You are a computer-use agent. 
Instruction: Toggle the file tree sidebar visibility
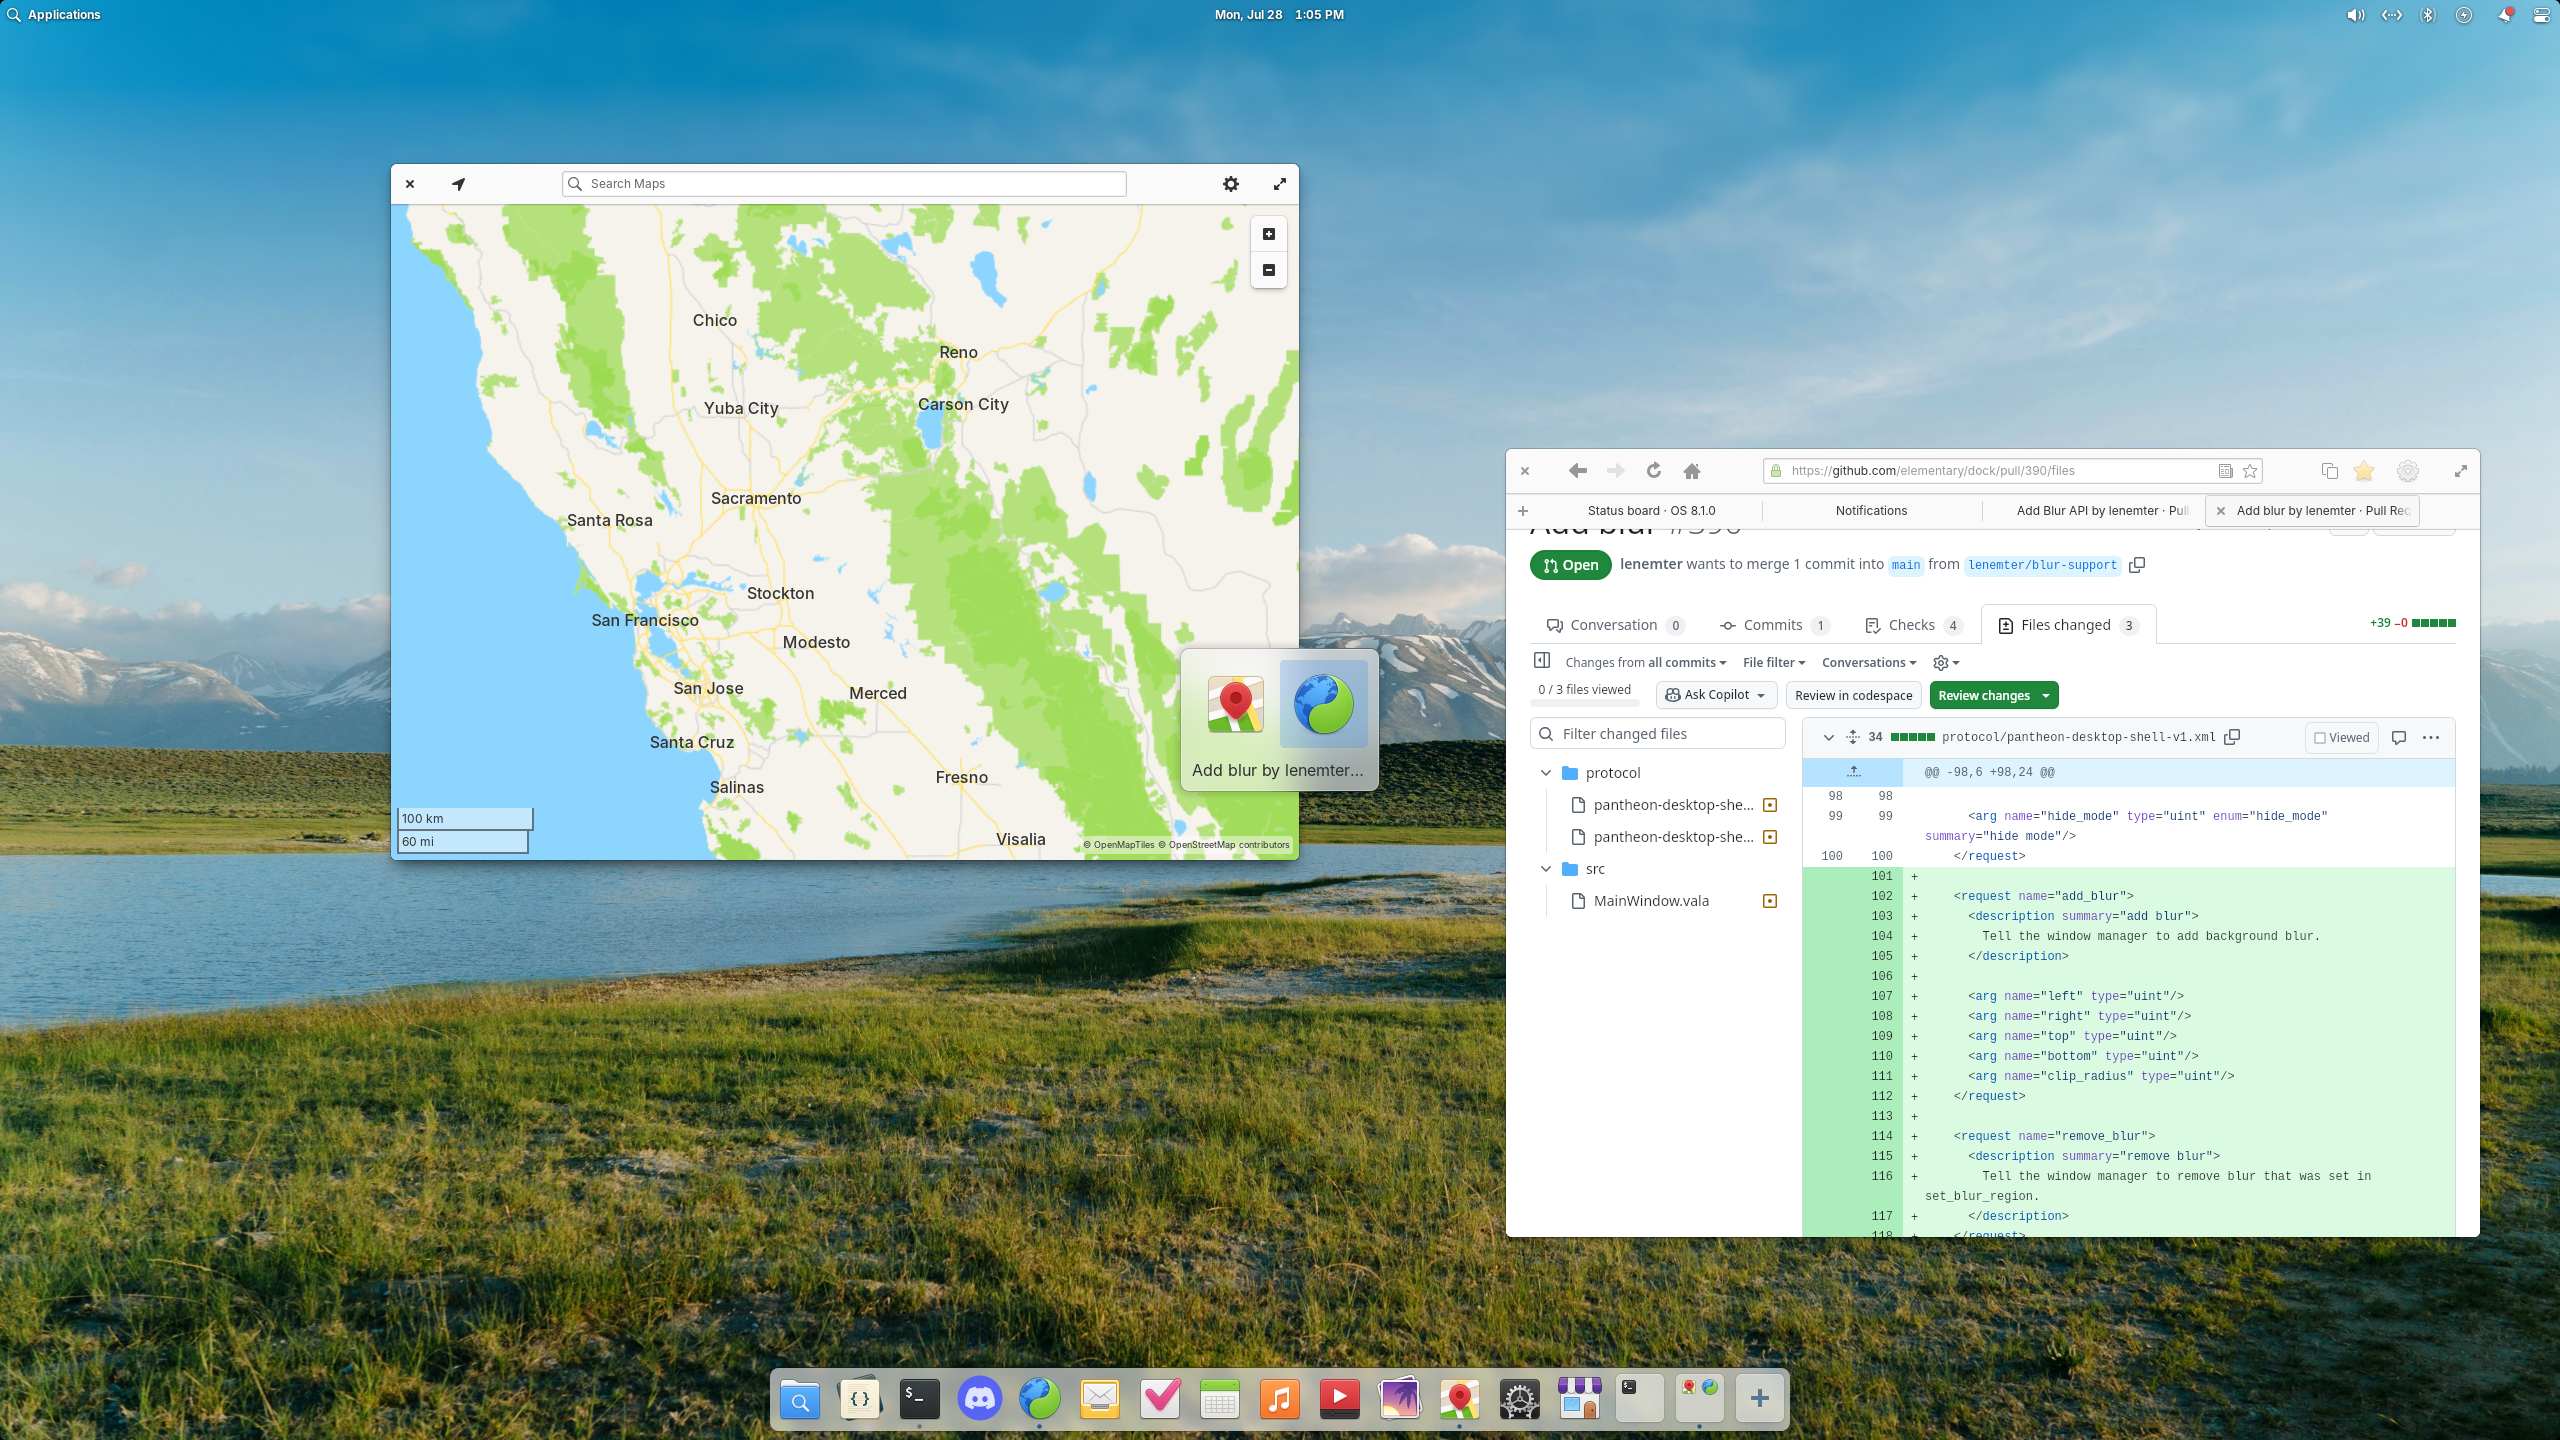coord(1544,660)
